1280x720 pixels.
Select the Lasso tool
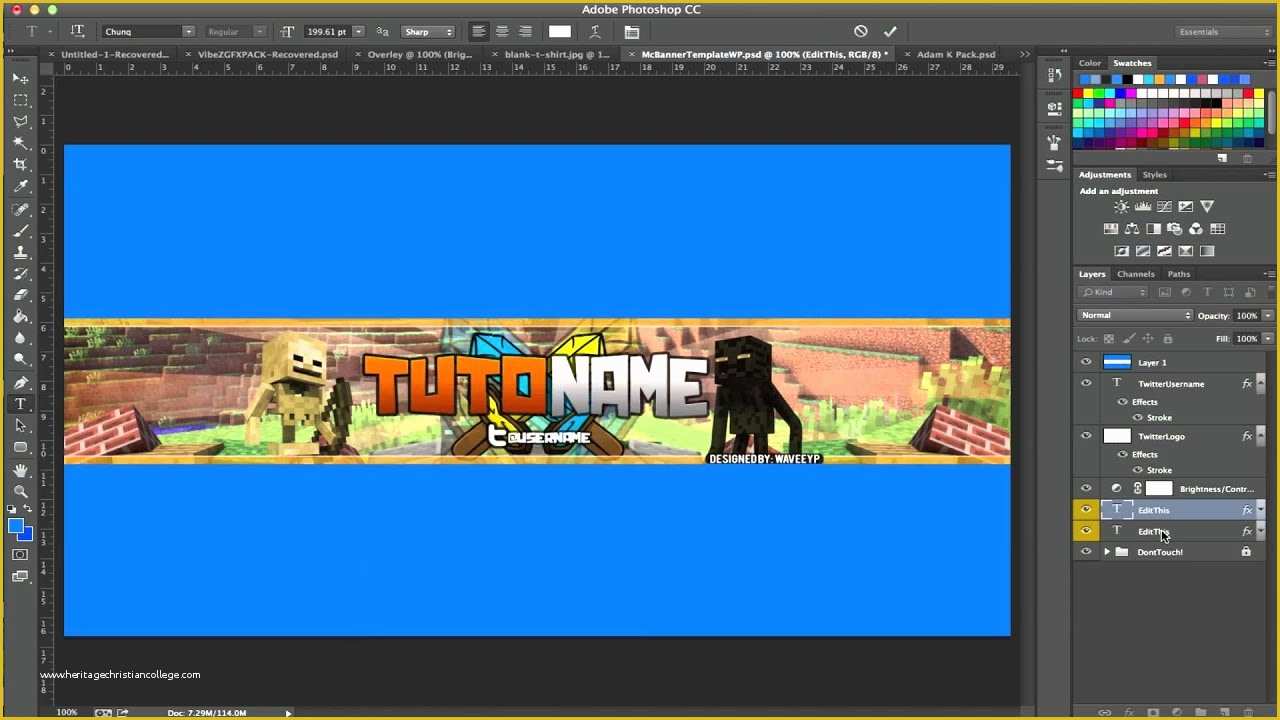[x=20, y=121]
